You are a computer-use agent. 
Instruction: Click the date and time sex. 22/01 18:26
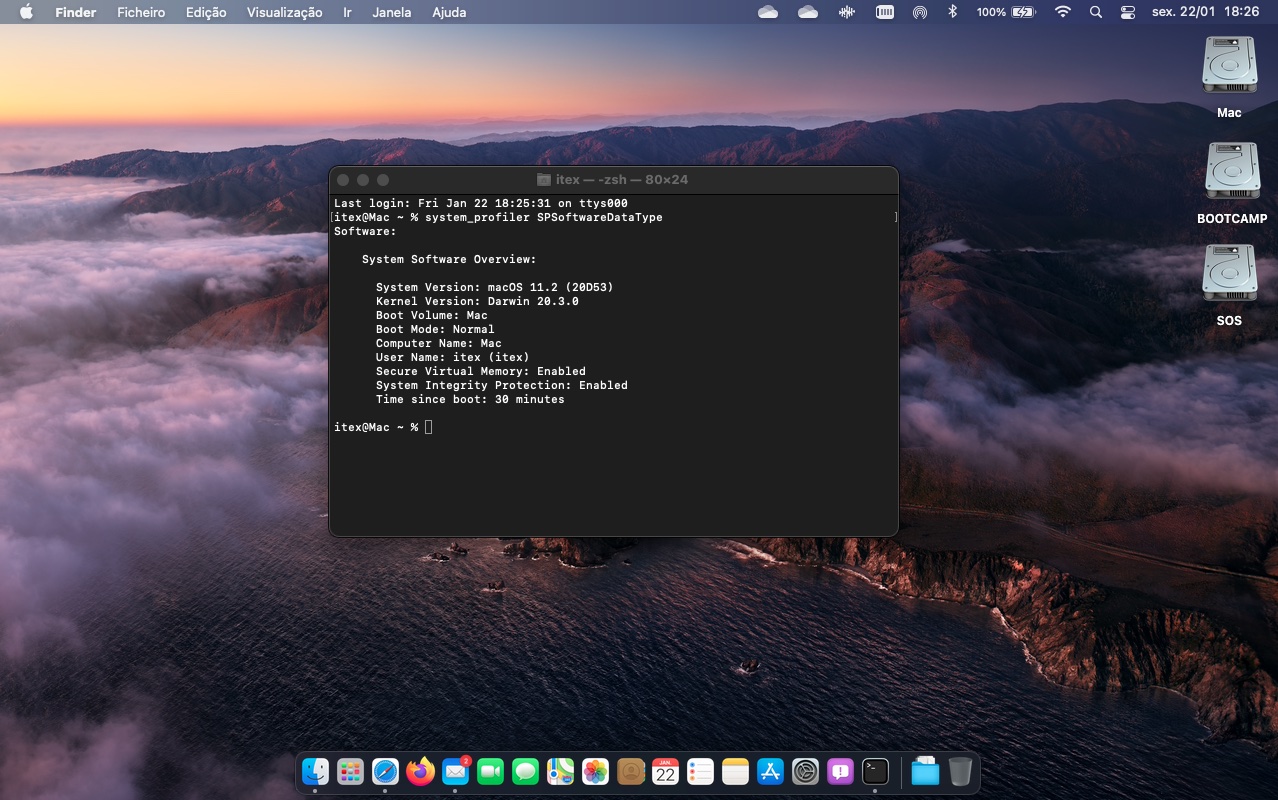(x=1205, y=12)
